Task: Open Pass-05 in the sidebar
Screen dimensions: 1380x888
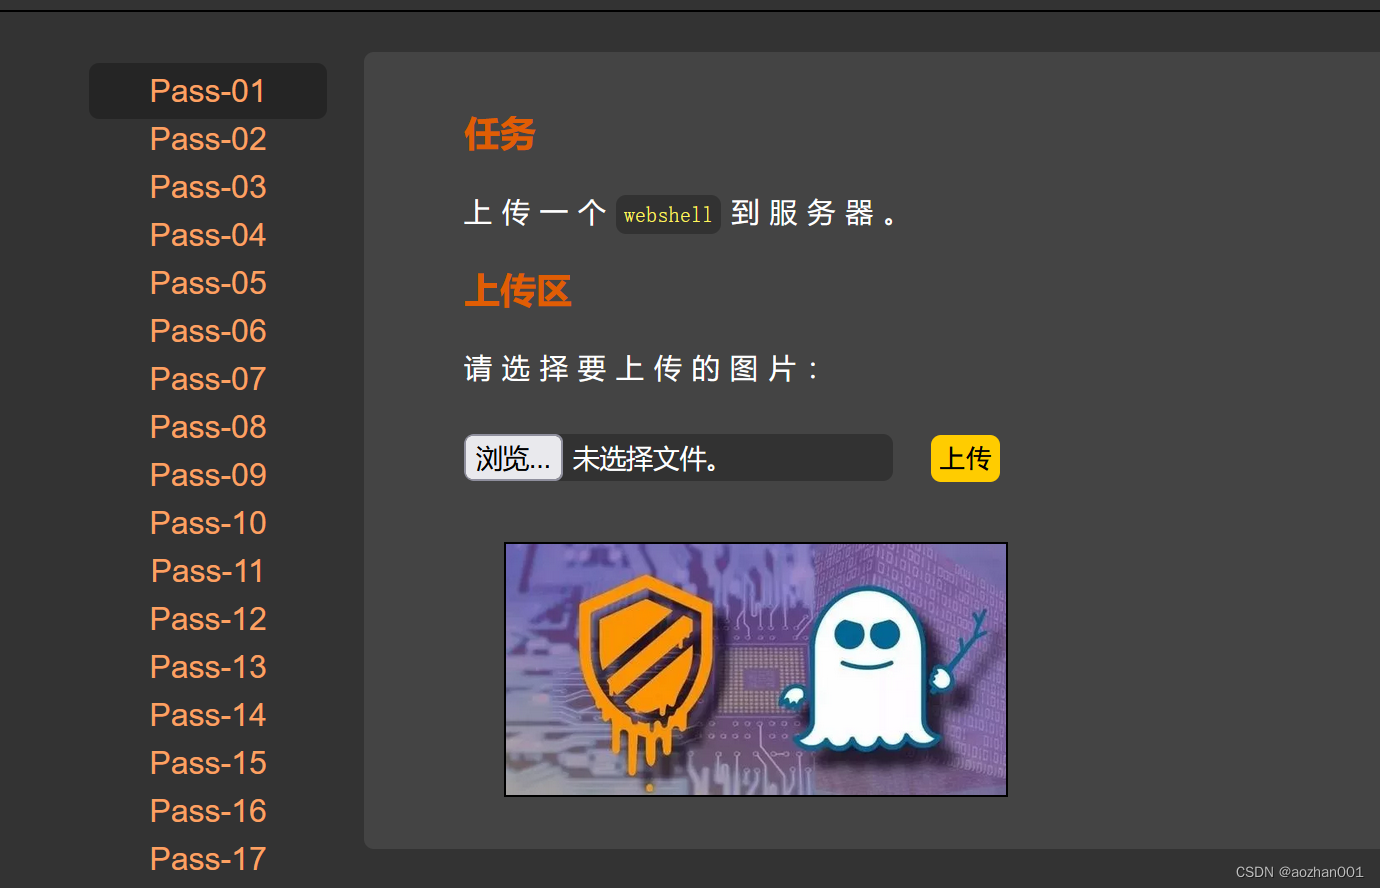Action: pos(207,283)
